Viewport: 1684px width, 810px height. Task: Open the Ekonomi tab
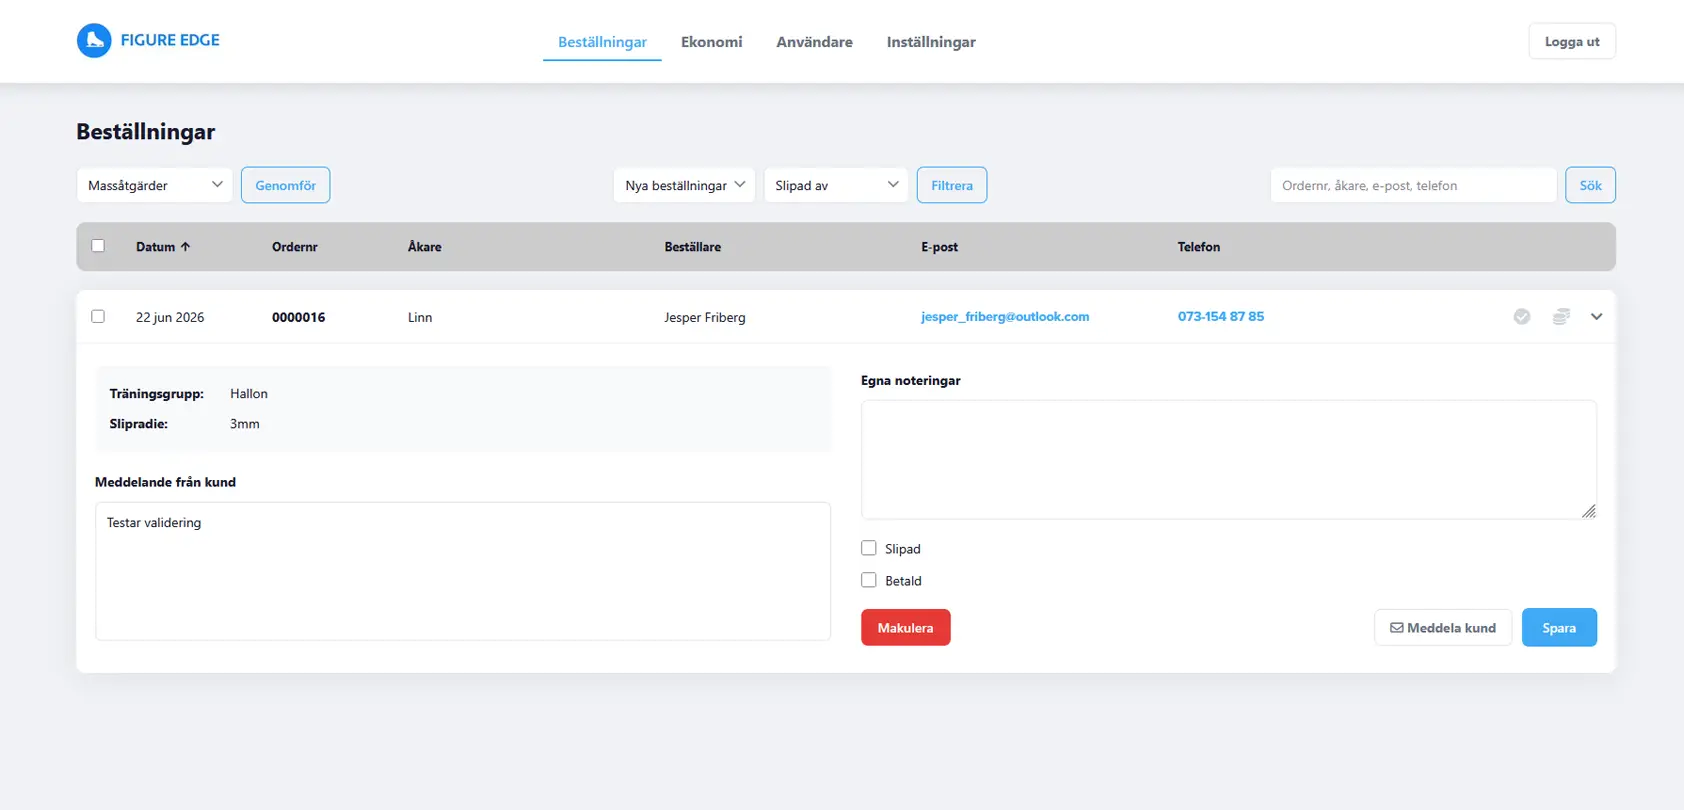click(x=712, y=42)
